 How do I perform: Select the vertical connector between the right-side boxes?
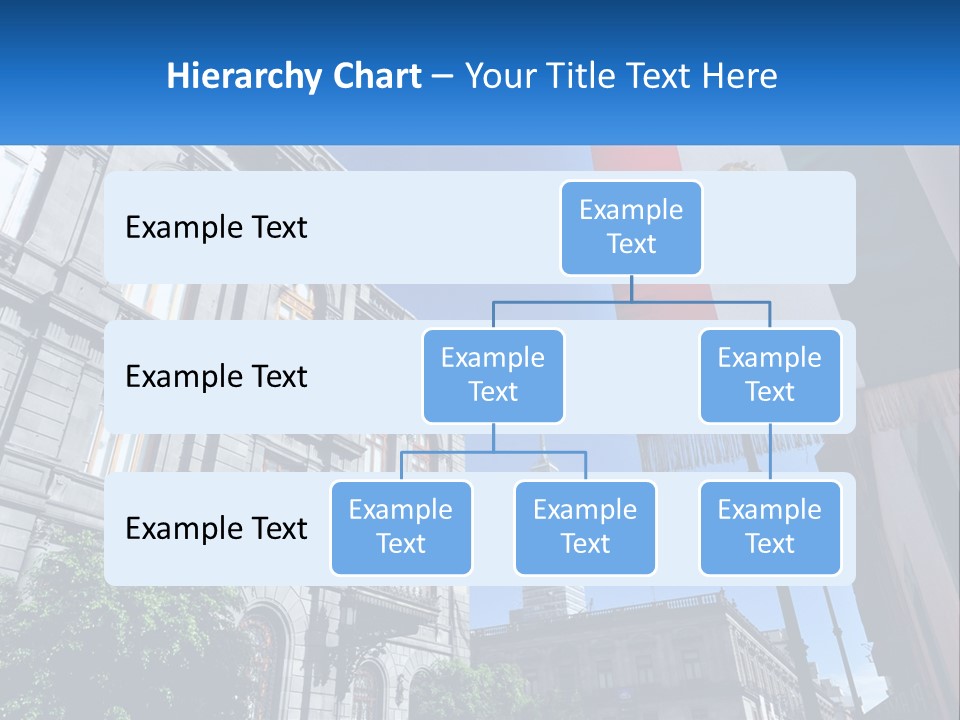click(x=770, y=451)
